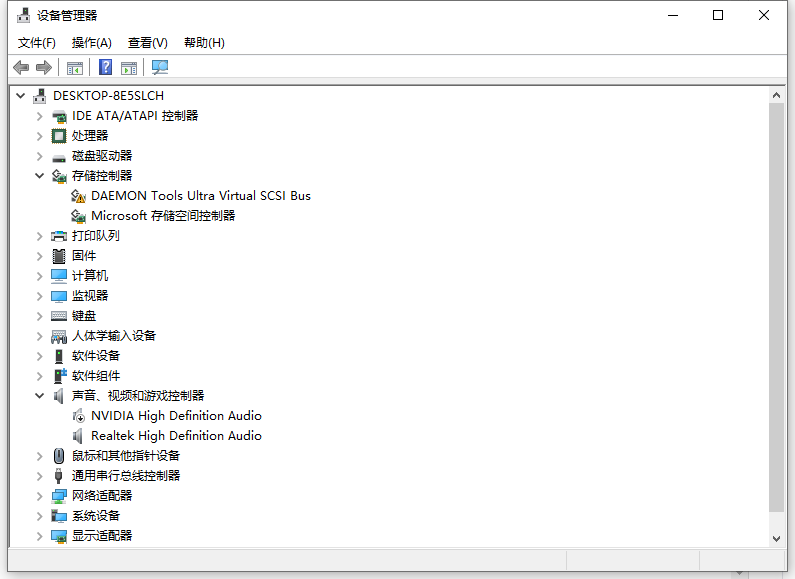
Task: Select the Realtek High Definition Audio device
Action: coord(176,435)
